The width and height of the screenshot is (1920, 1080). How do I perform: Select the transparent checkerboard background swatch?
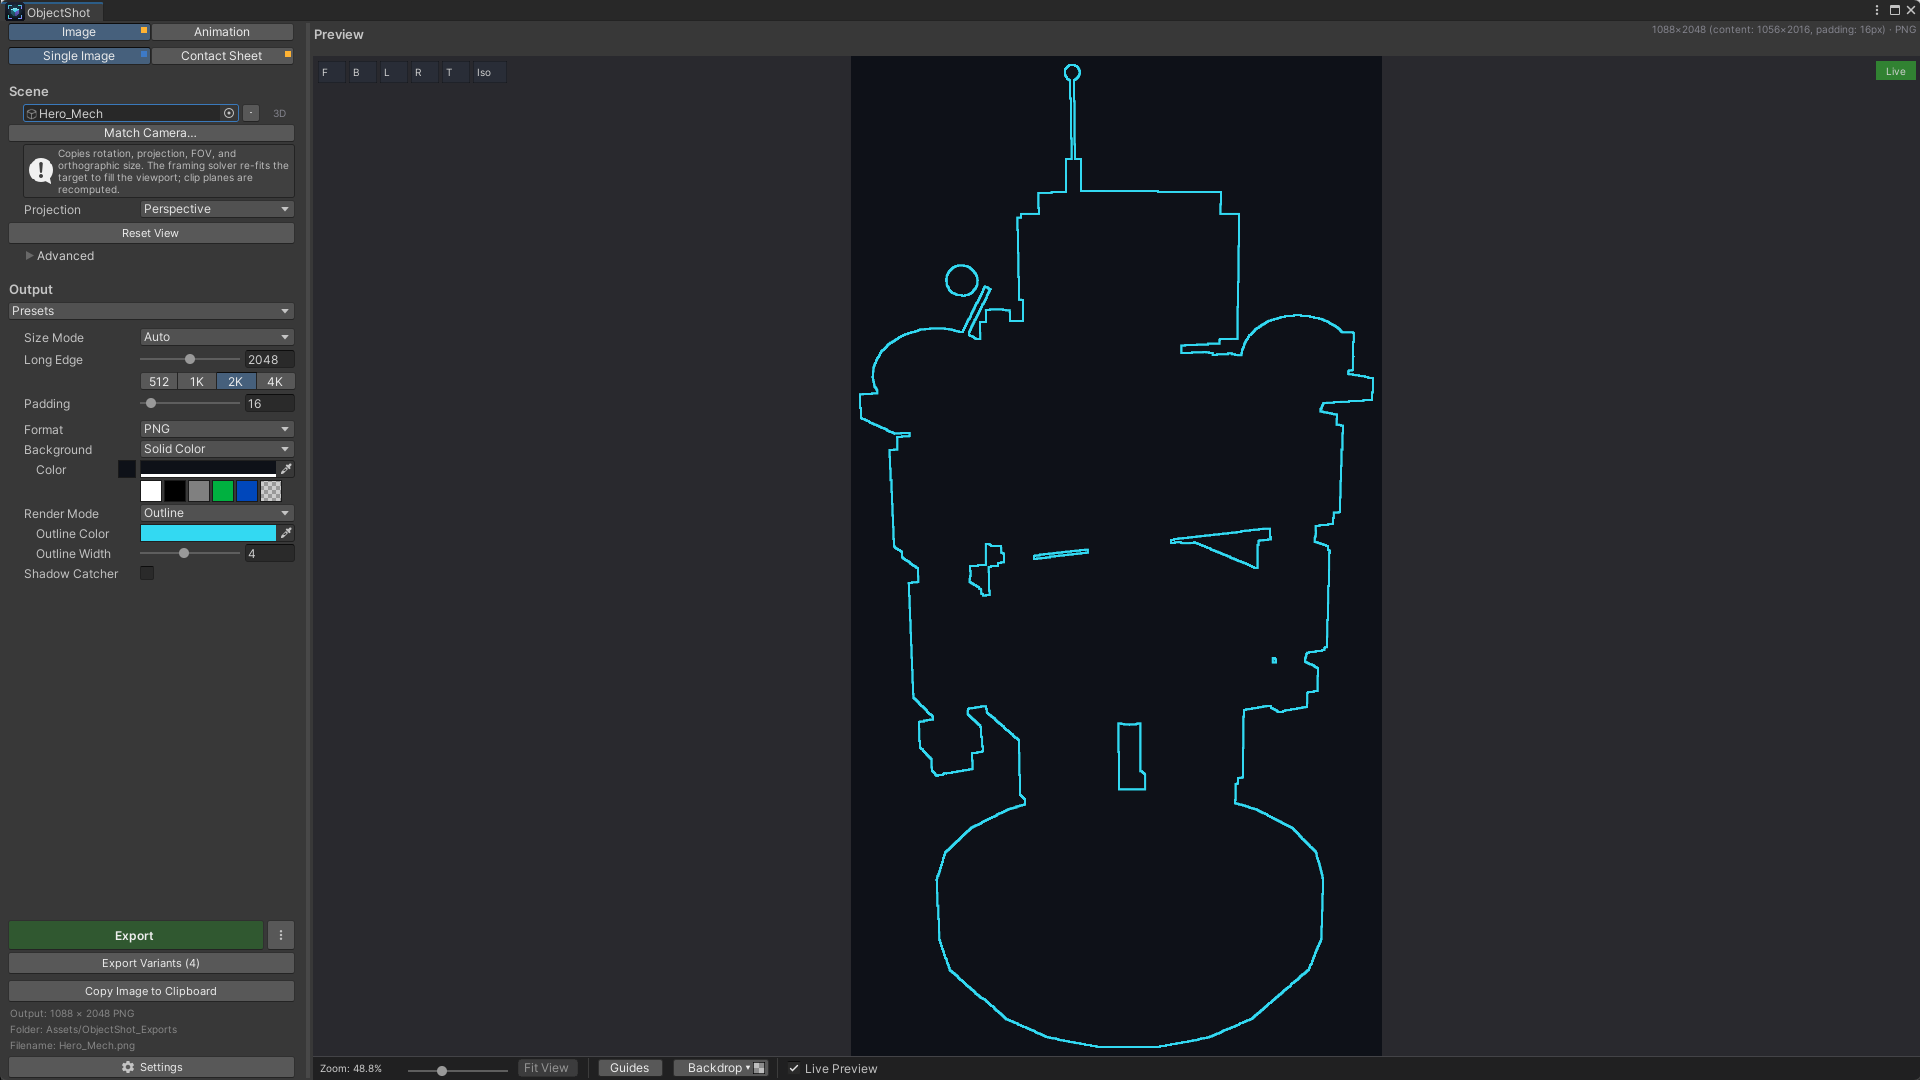tap(271, 491)
